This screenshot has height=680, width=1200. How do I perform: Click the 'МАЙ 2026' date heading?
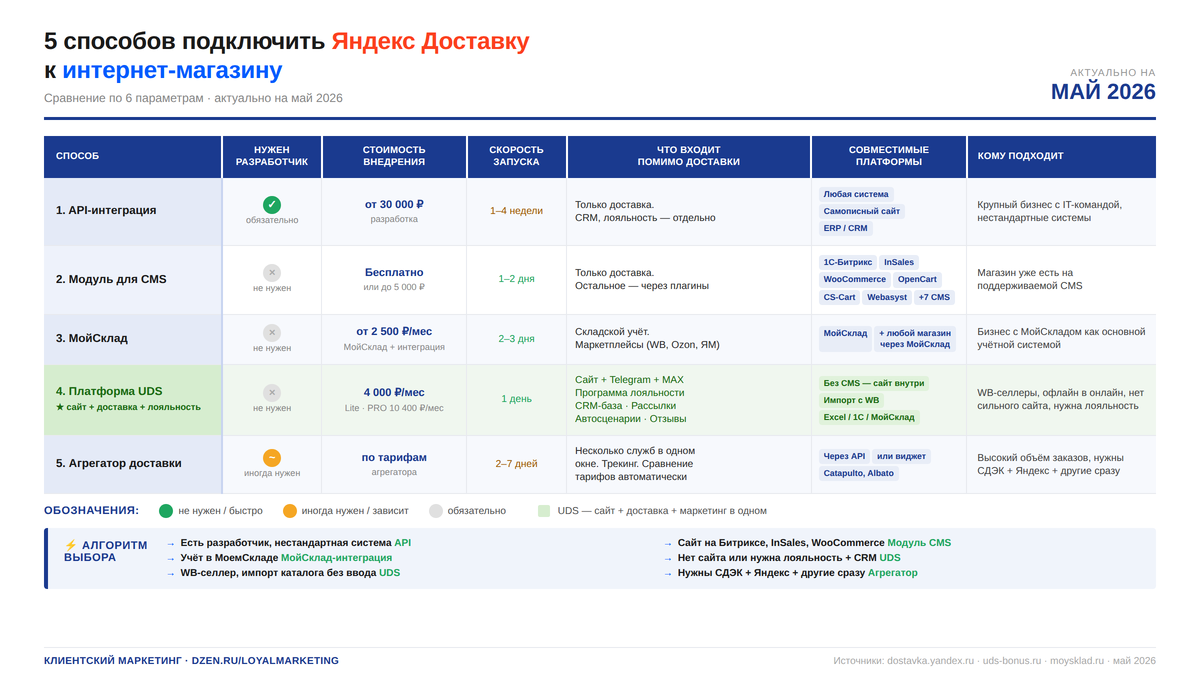tap(1103, 92)
